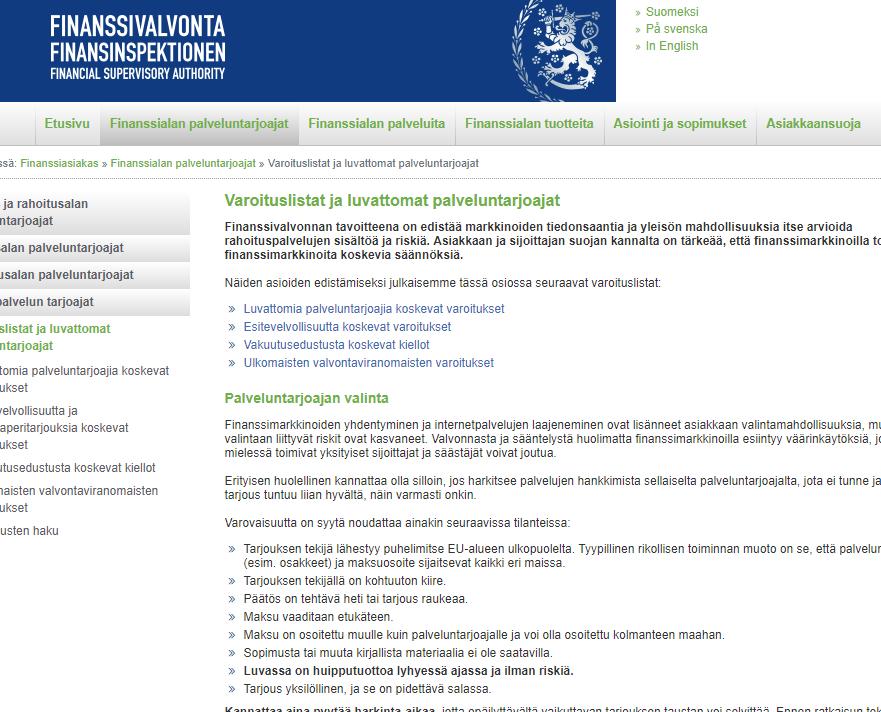Open Finanssialan palveluita tab
Viewport: 881px width, 712px height.
[376, 124]
